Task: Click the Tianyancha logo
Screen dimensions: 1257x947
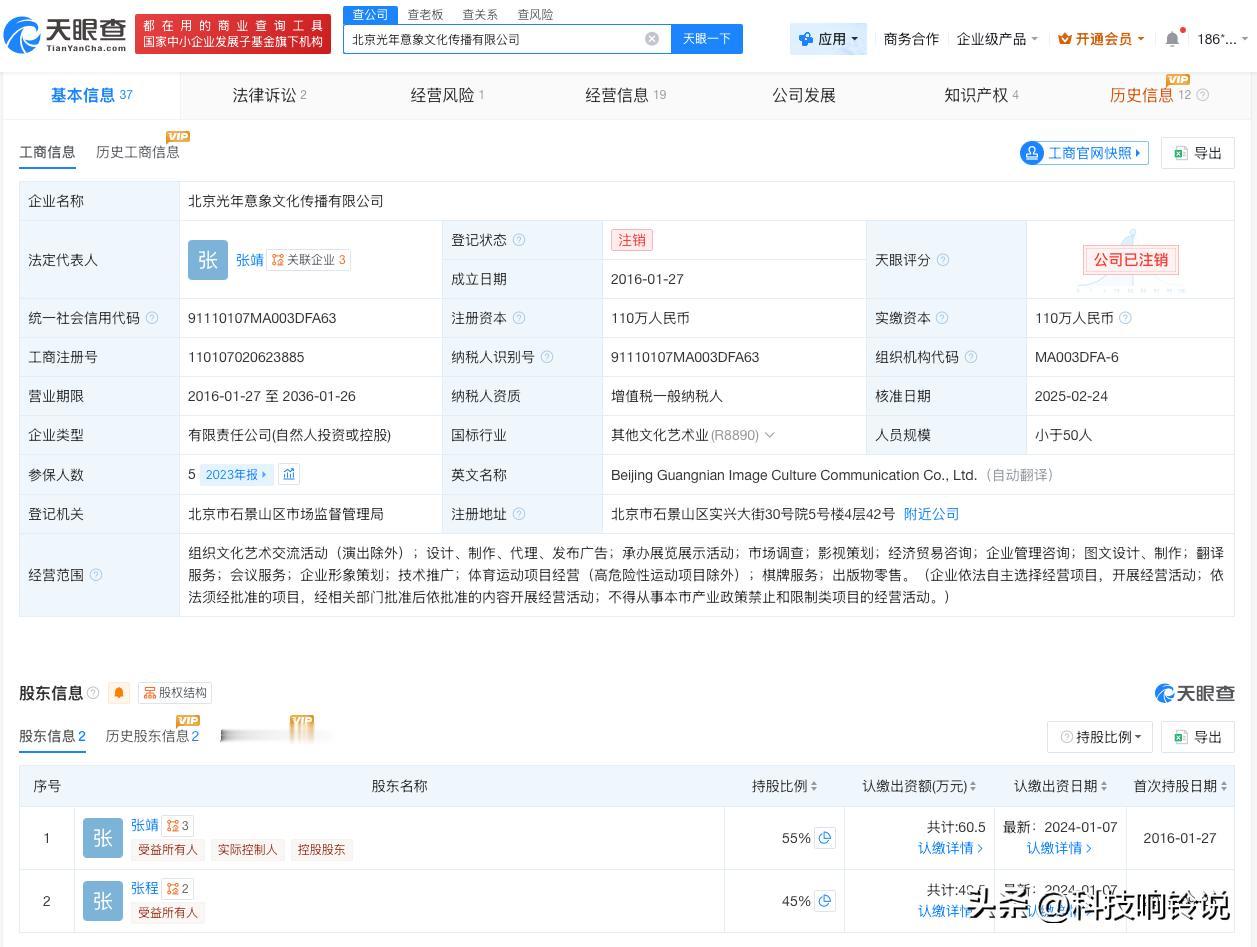Action: point(66,35)
